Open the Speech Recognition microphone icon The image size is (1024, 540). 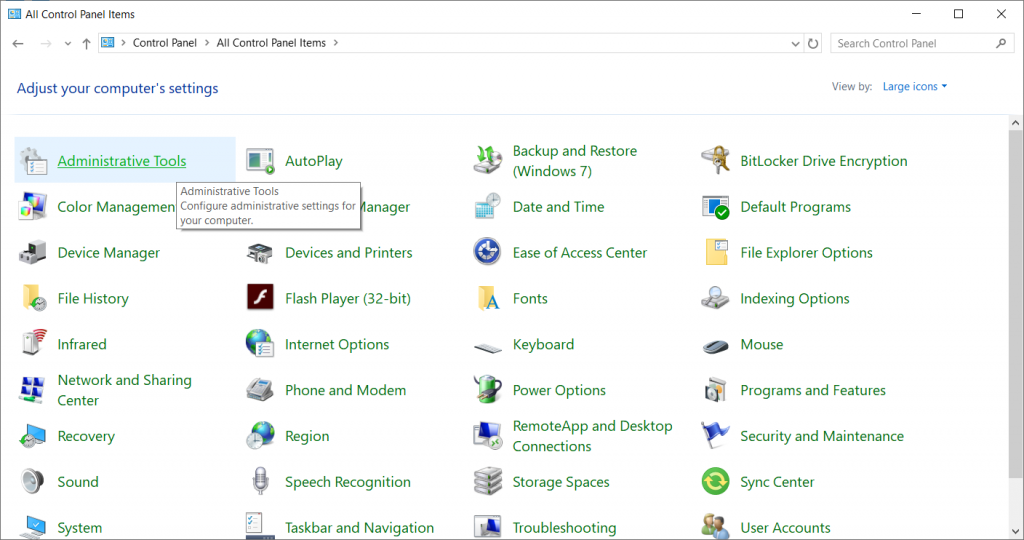[x=260, y=481]
